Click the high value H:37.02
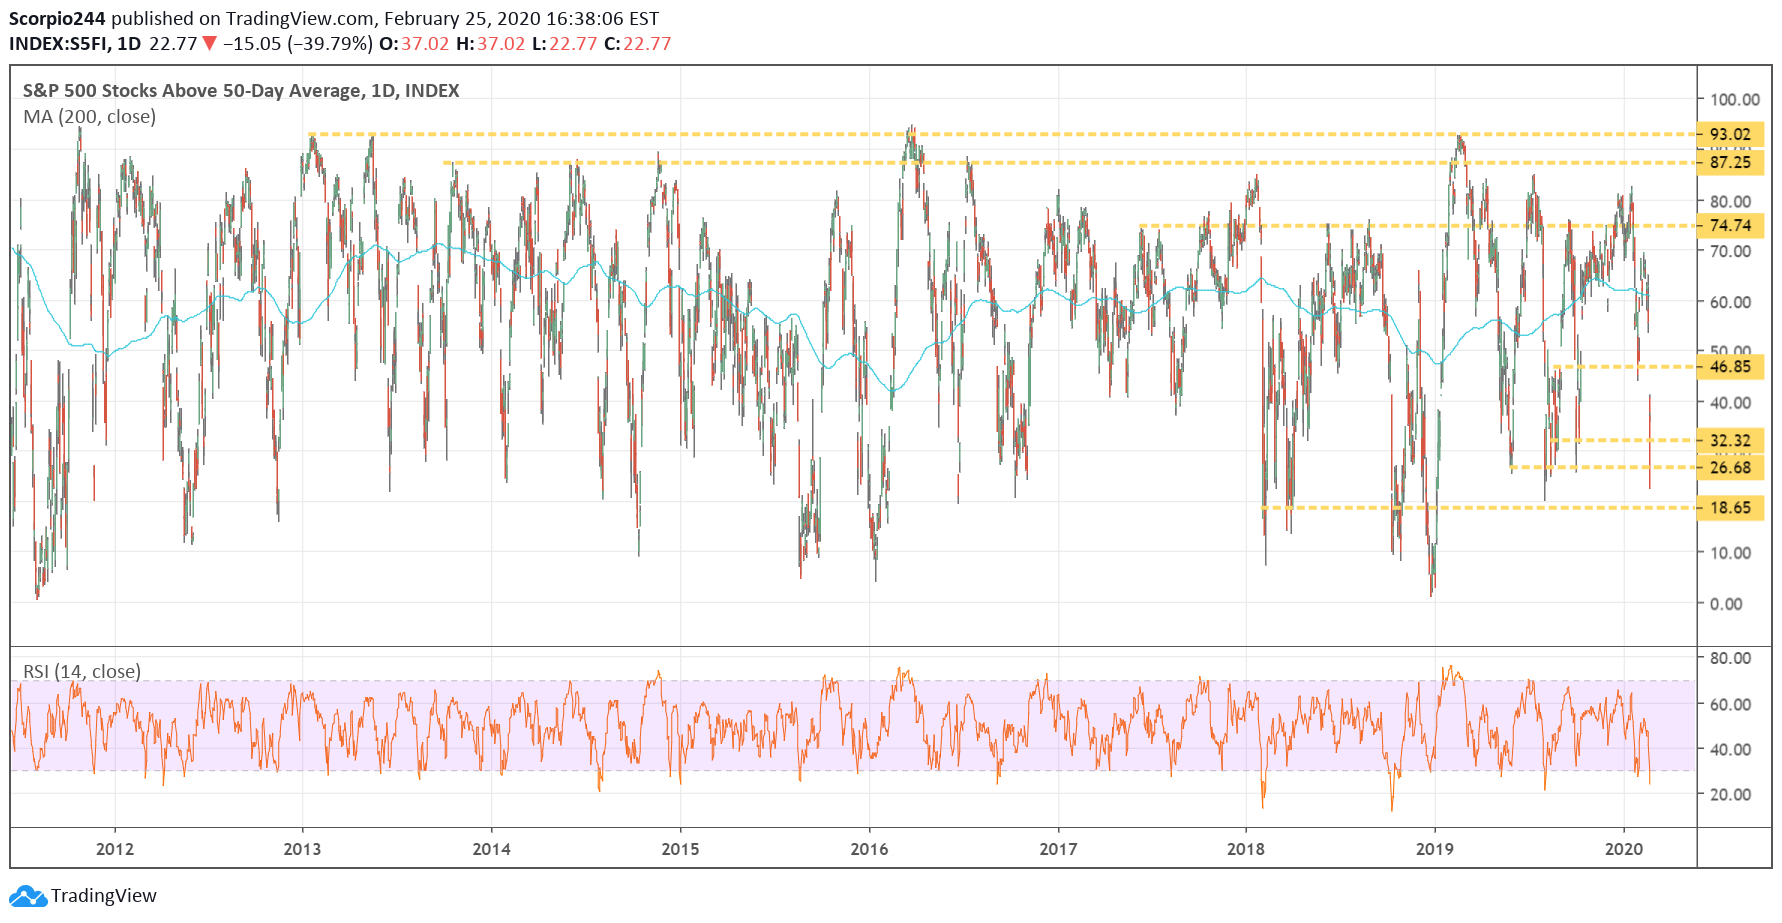The image size is (1782, 923). pyautogui.click(x=490, y=44)
